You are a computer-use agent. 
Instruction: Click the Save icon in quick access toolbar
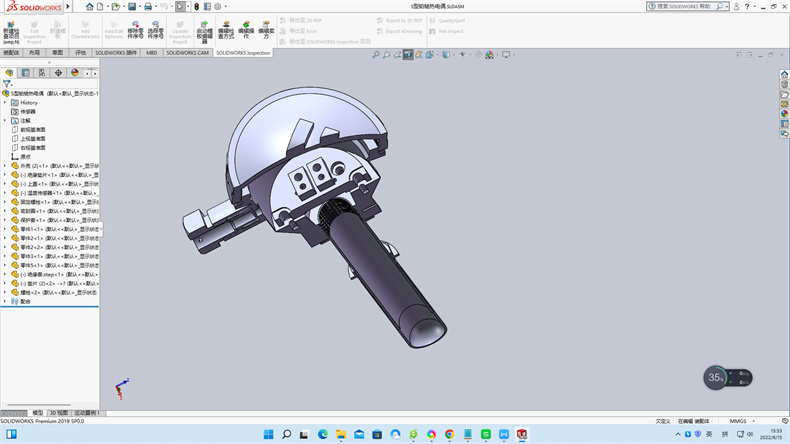(132, 6)
